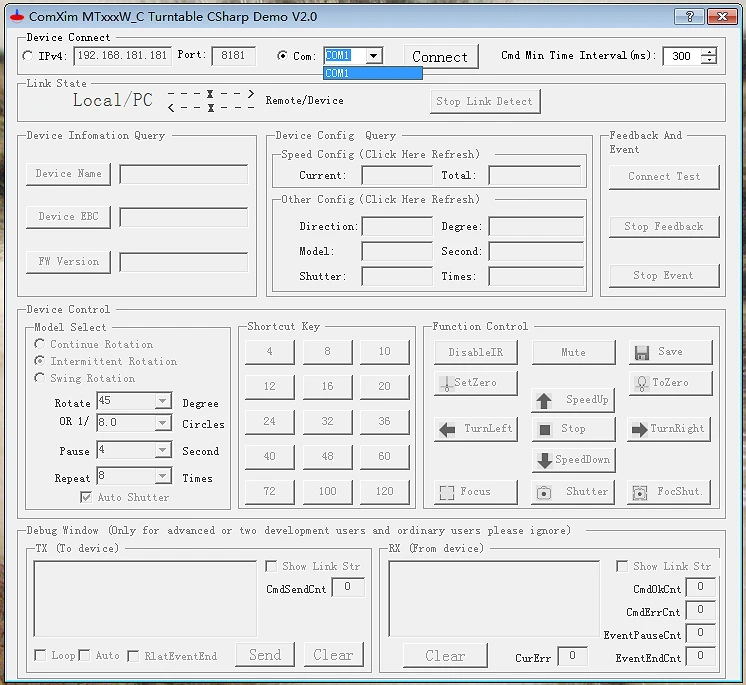Toggle the Auto Shutter checkbox
746x685 pixels.
pyautogui.click(x=86, y=498)
